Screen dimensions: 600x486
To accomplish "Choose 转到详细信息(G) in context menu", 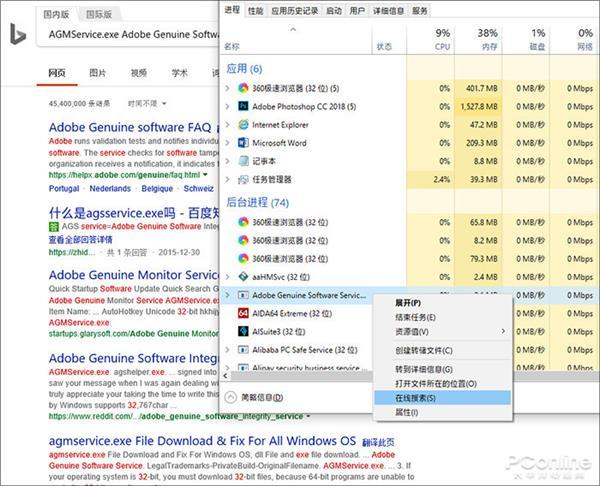I will coord(443,369).
